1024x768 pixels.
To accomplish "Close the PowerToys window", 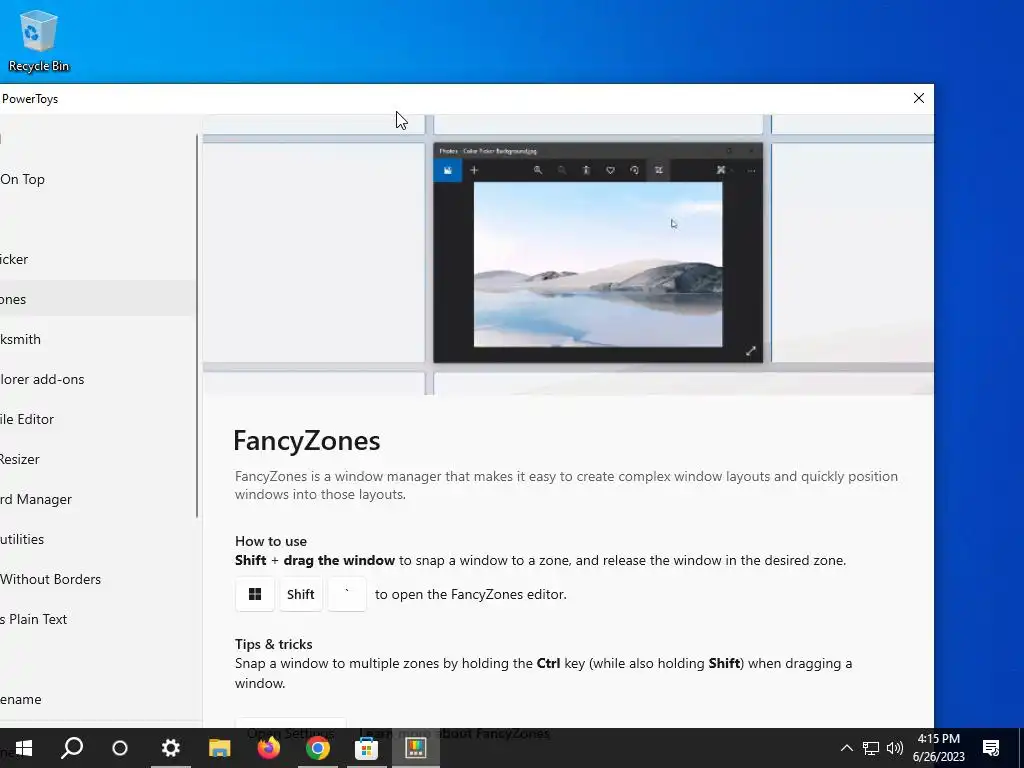I will (x=918, y=98).
